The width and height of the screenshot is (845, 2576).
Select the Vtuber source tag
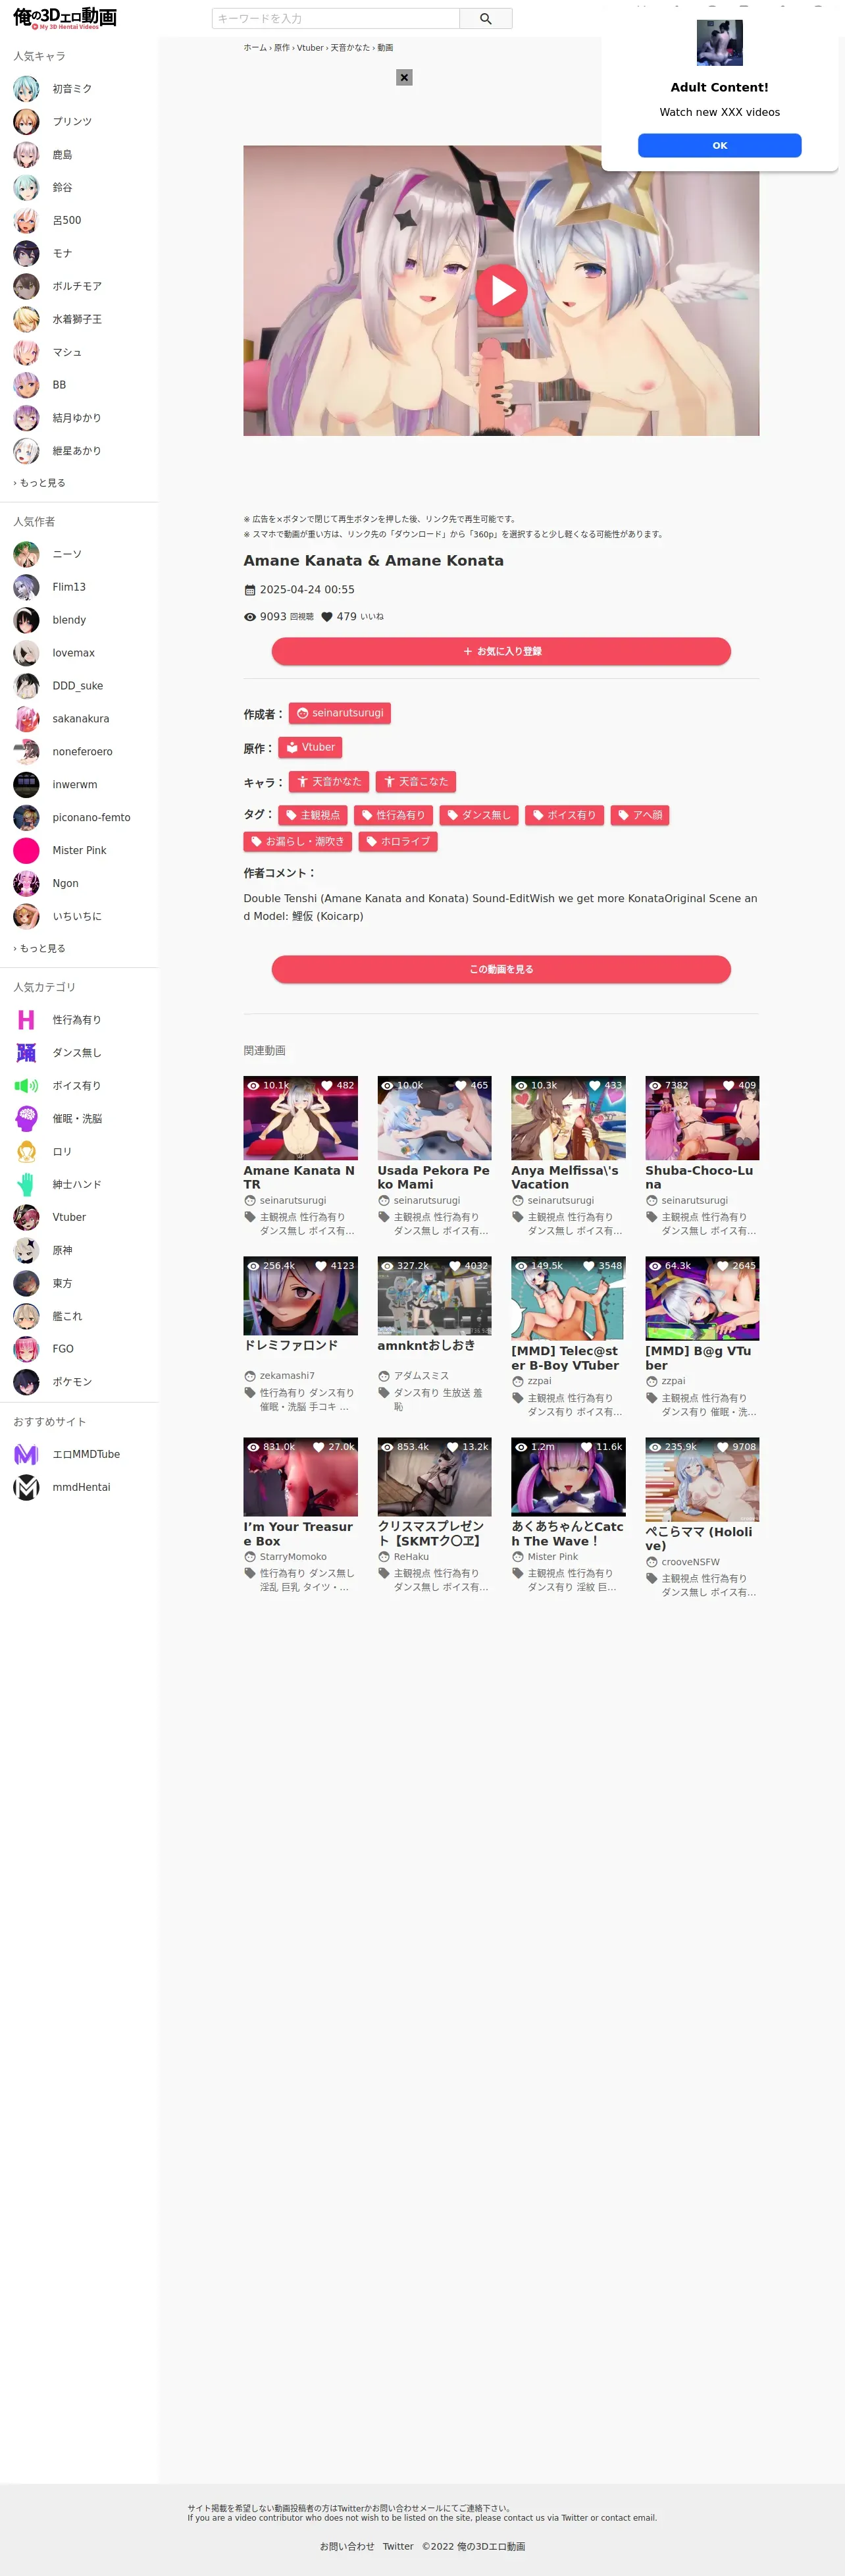[x=310, y=748]
